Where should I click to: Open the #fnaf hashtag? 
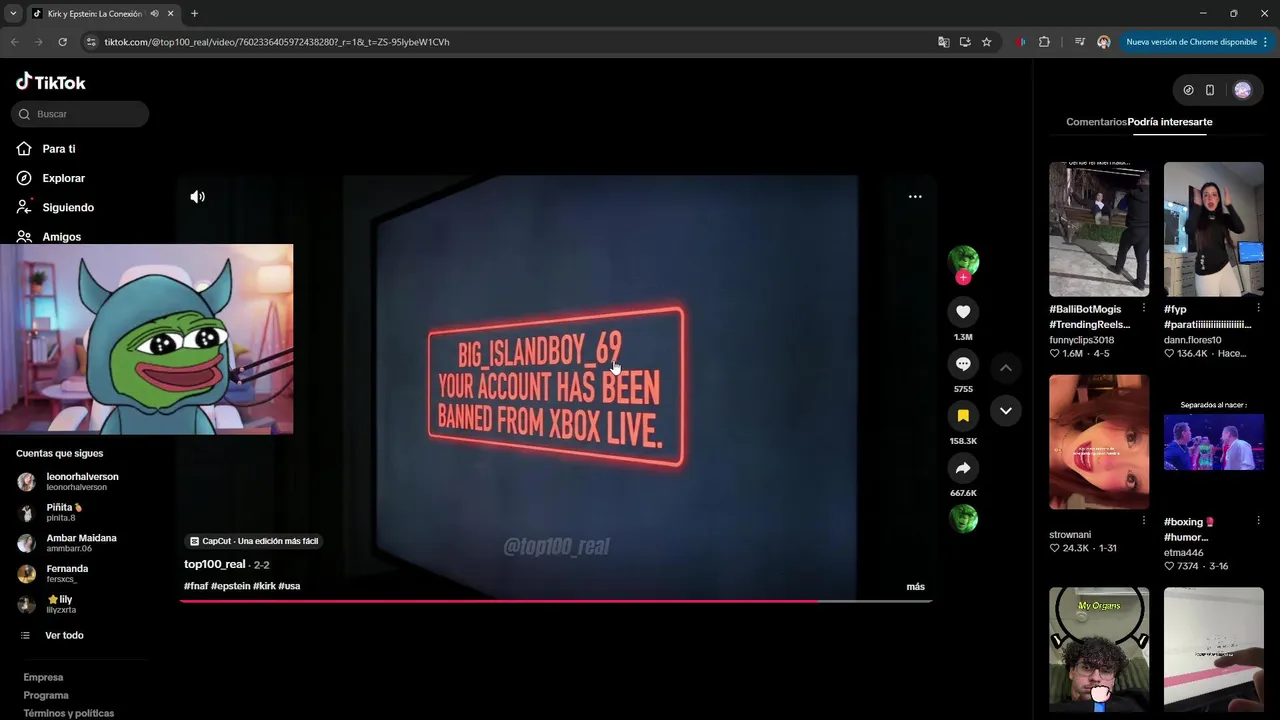[x=196, y=586]
